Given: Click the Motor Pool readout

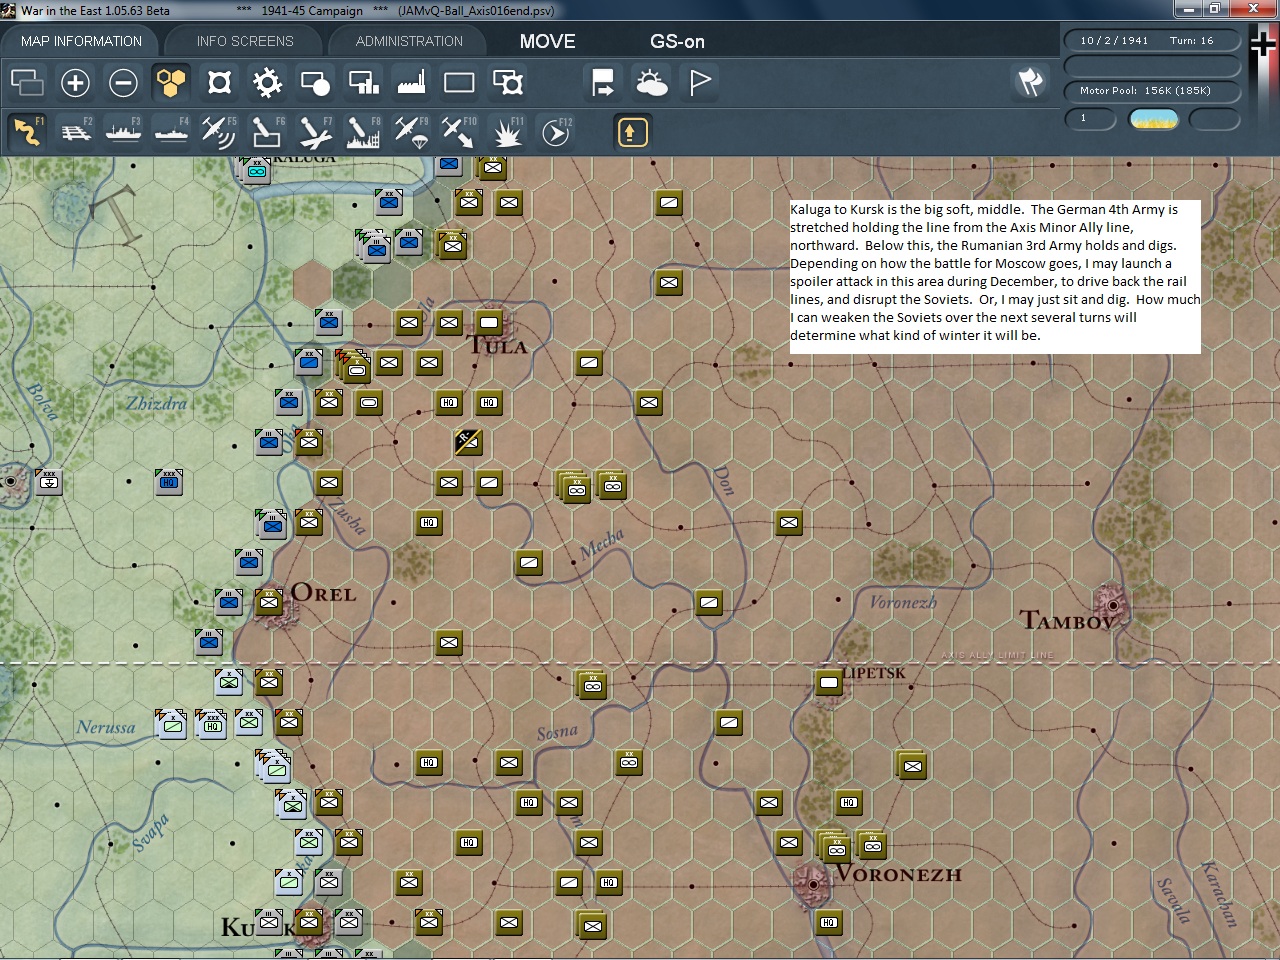Looking at the screenshot, I should pos(1150,91).
